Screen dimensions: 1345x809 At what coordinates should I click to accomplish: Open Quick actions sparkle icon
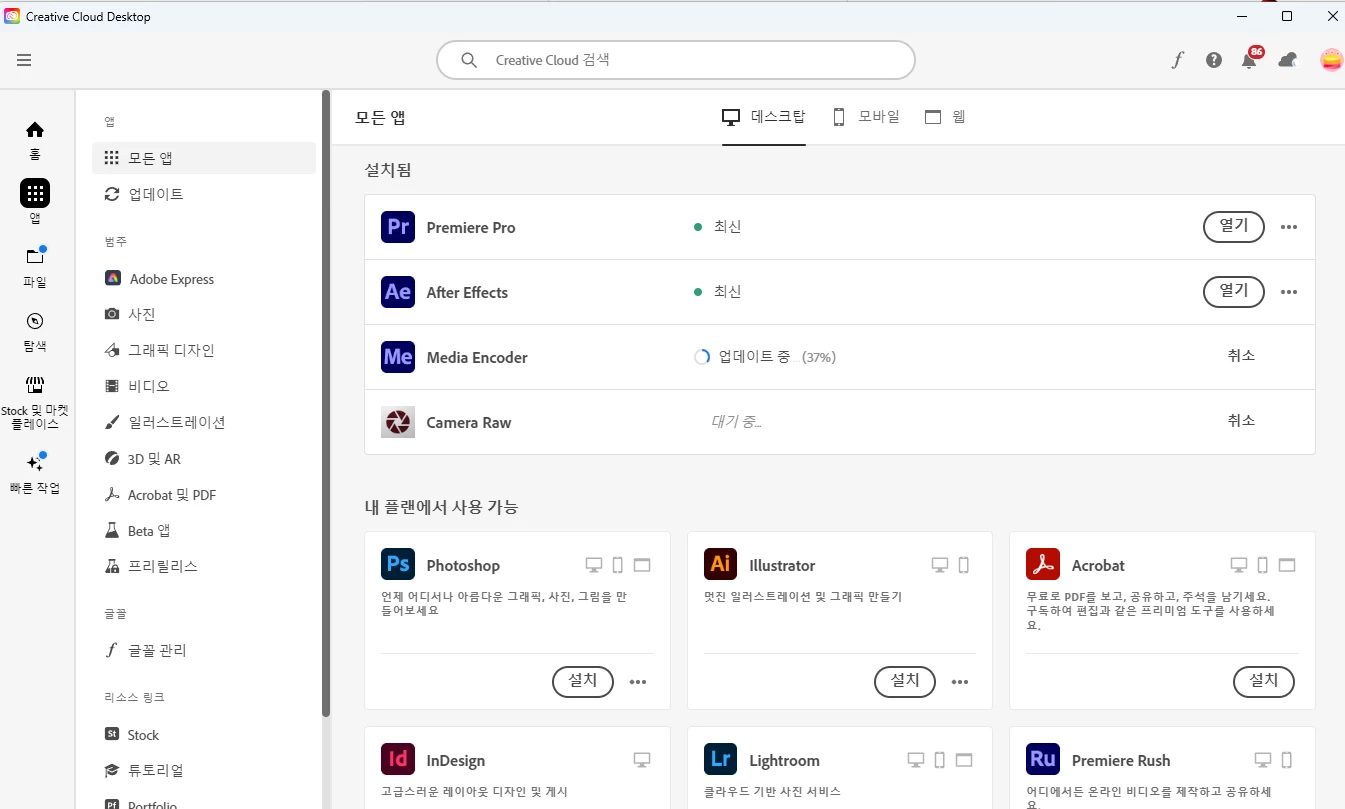pyautogui.click(x=35, y=463)
